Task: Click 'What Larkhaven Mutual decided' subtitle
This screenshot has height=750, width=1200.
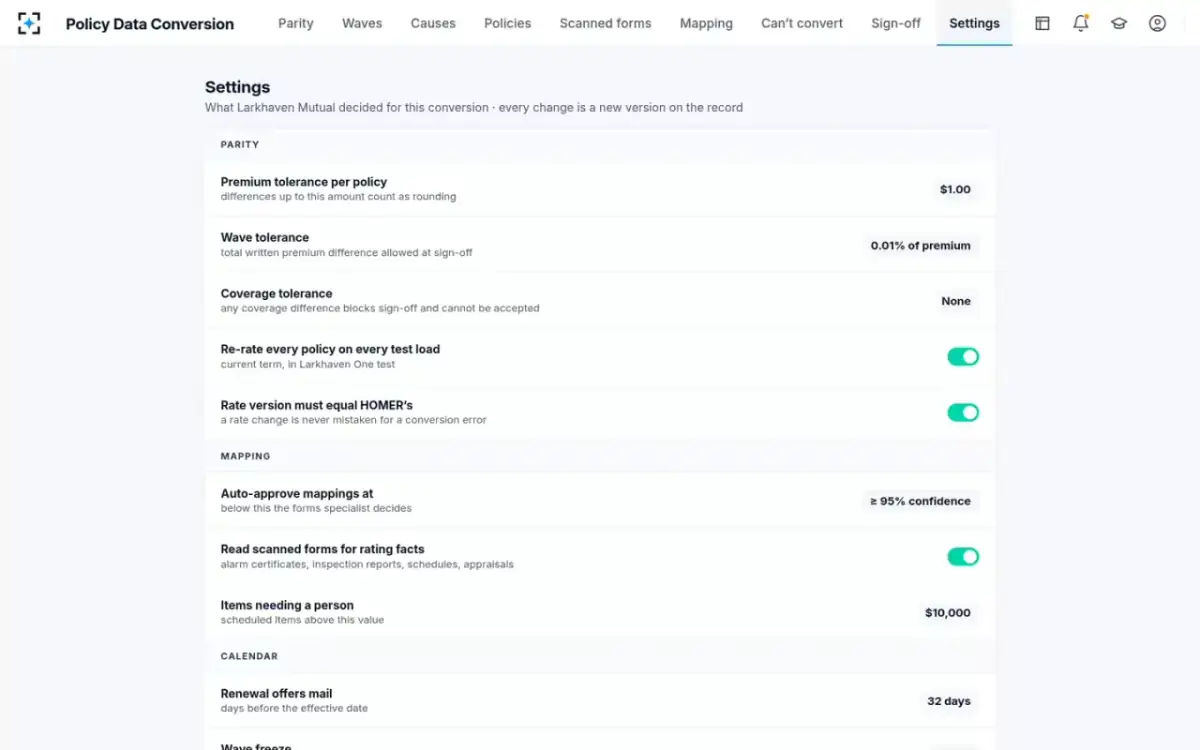Action: (x=474, y=108)
